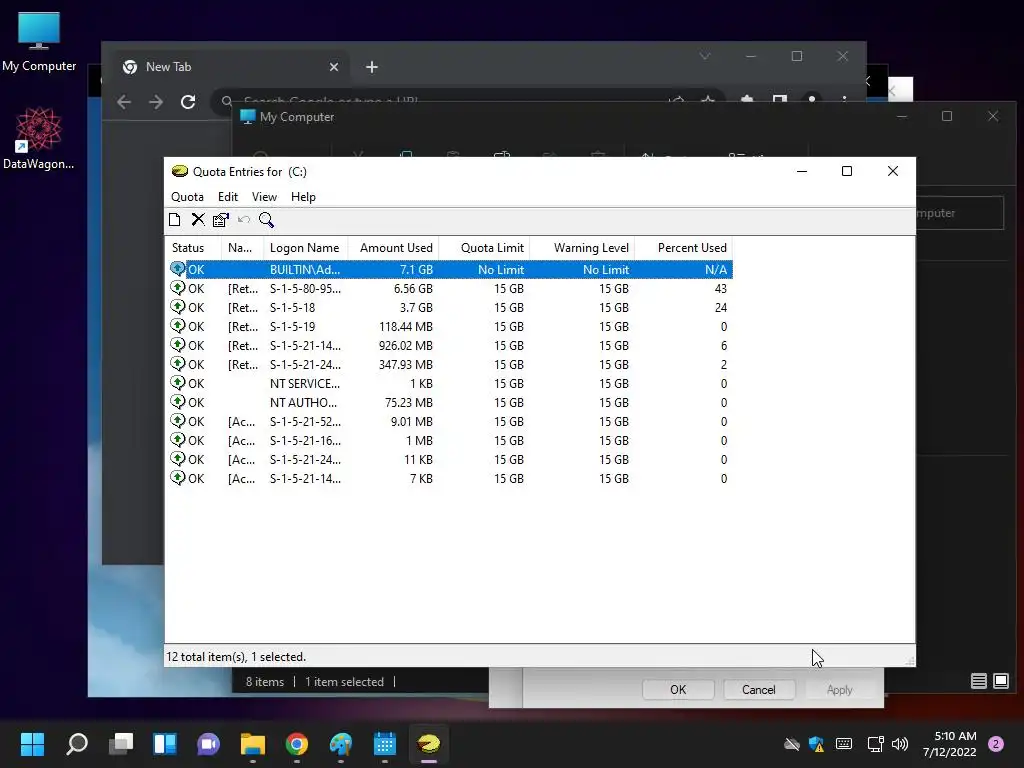Open the touch keyboard tray icon
This screenshot has width=1024, height=768.
pyautogui.click(x=844, y=744)
